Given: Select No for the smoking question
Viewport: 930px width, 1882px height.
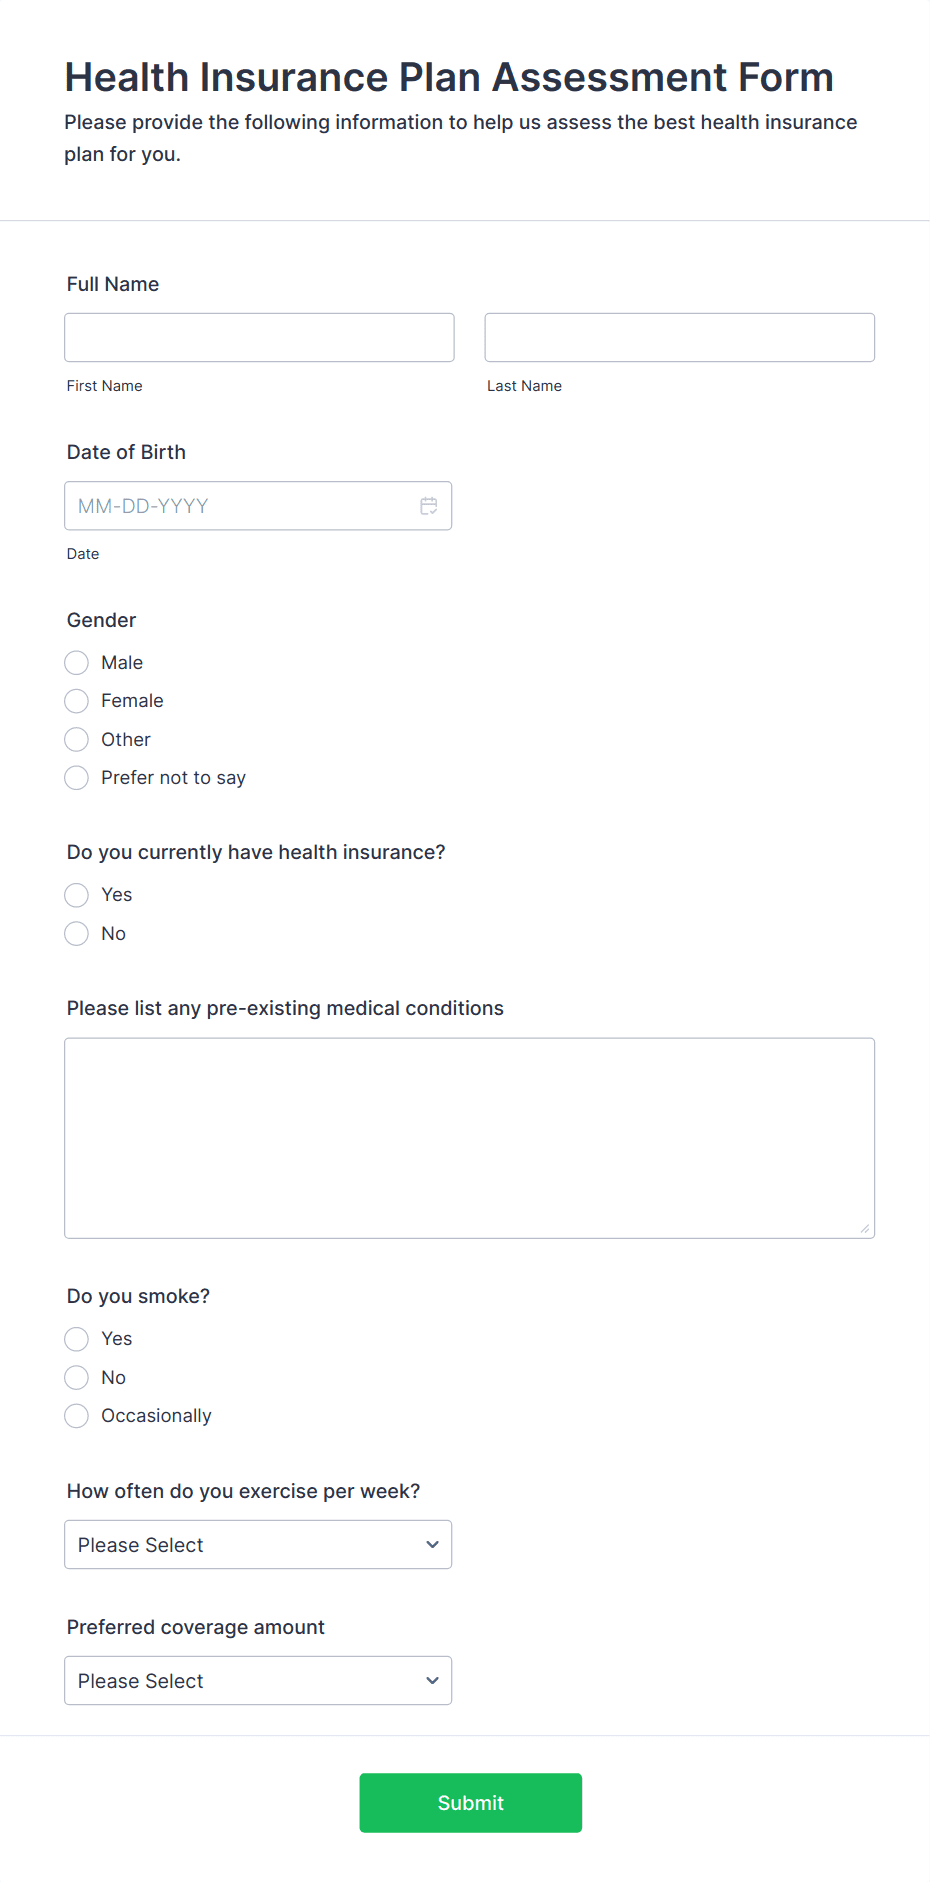Looking at the screenshot, I should 77,1378.
